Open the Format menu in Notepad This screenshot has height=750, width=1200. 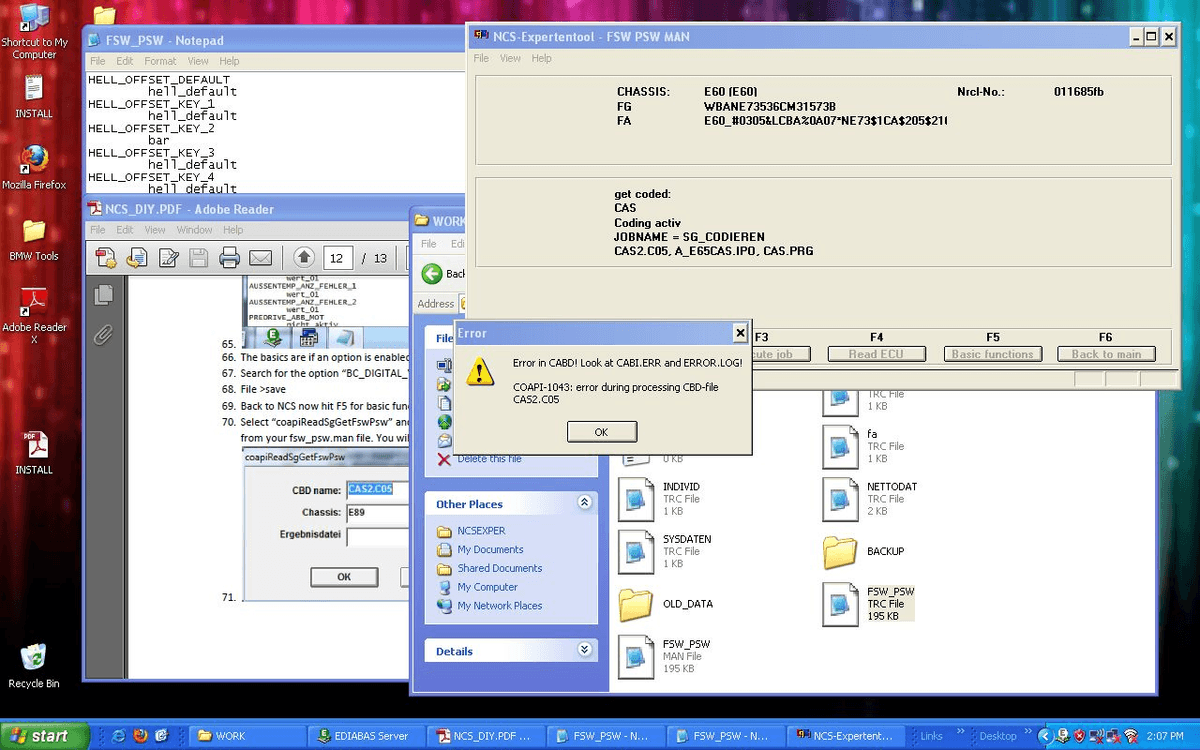pyautogui.click(x=160, y=61)
